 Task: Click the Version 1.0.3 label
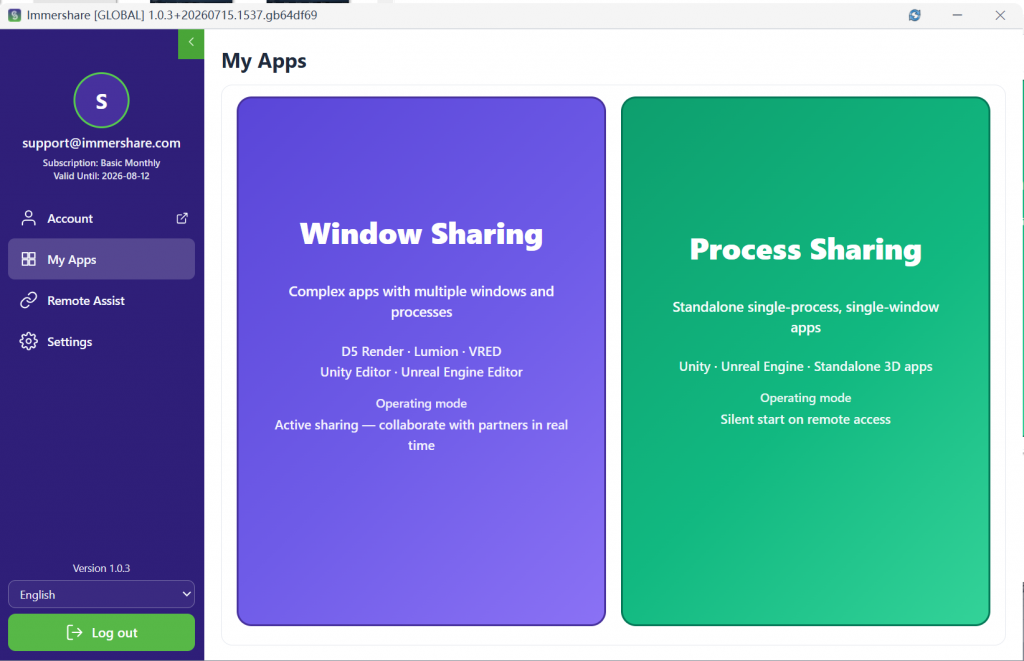(x=101, y=568)
